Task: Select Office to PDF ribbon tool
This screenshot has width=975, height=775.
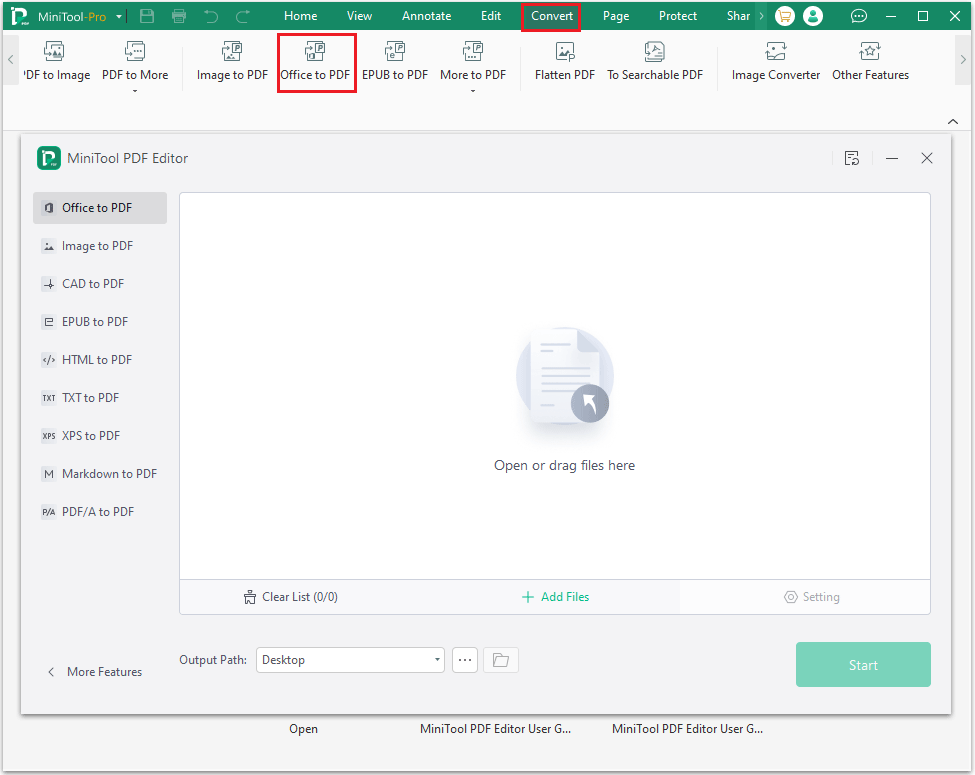Action: click(x=315, y=61)
